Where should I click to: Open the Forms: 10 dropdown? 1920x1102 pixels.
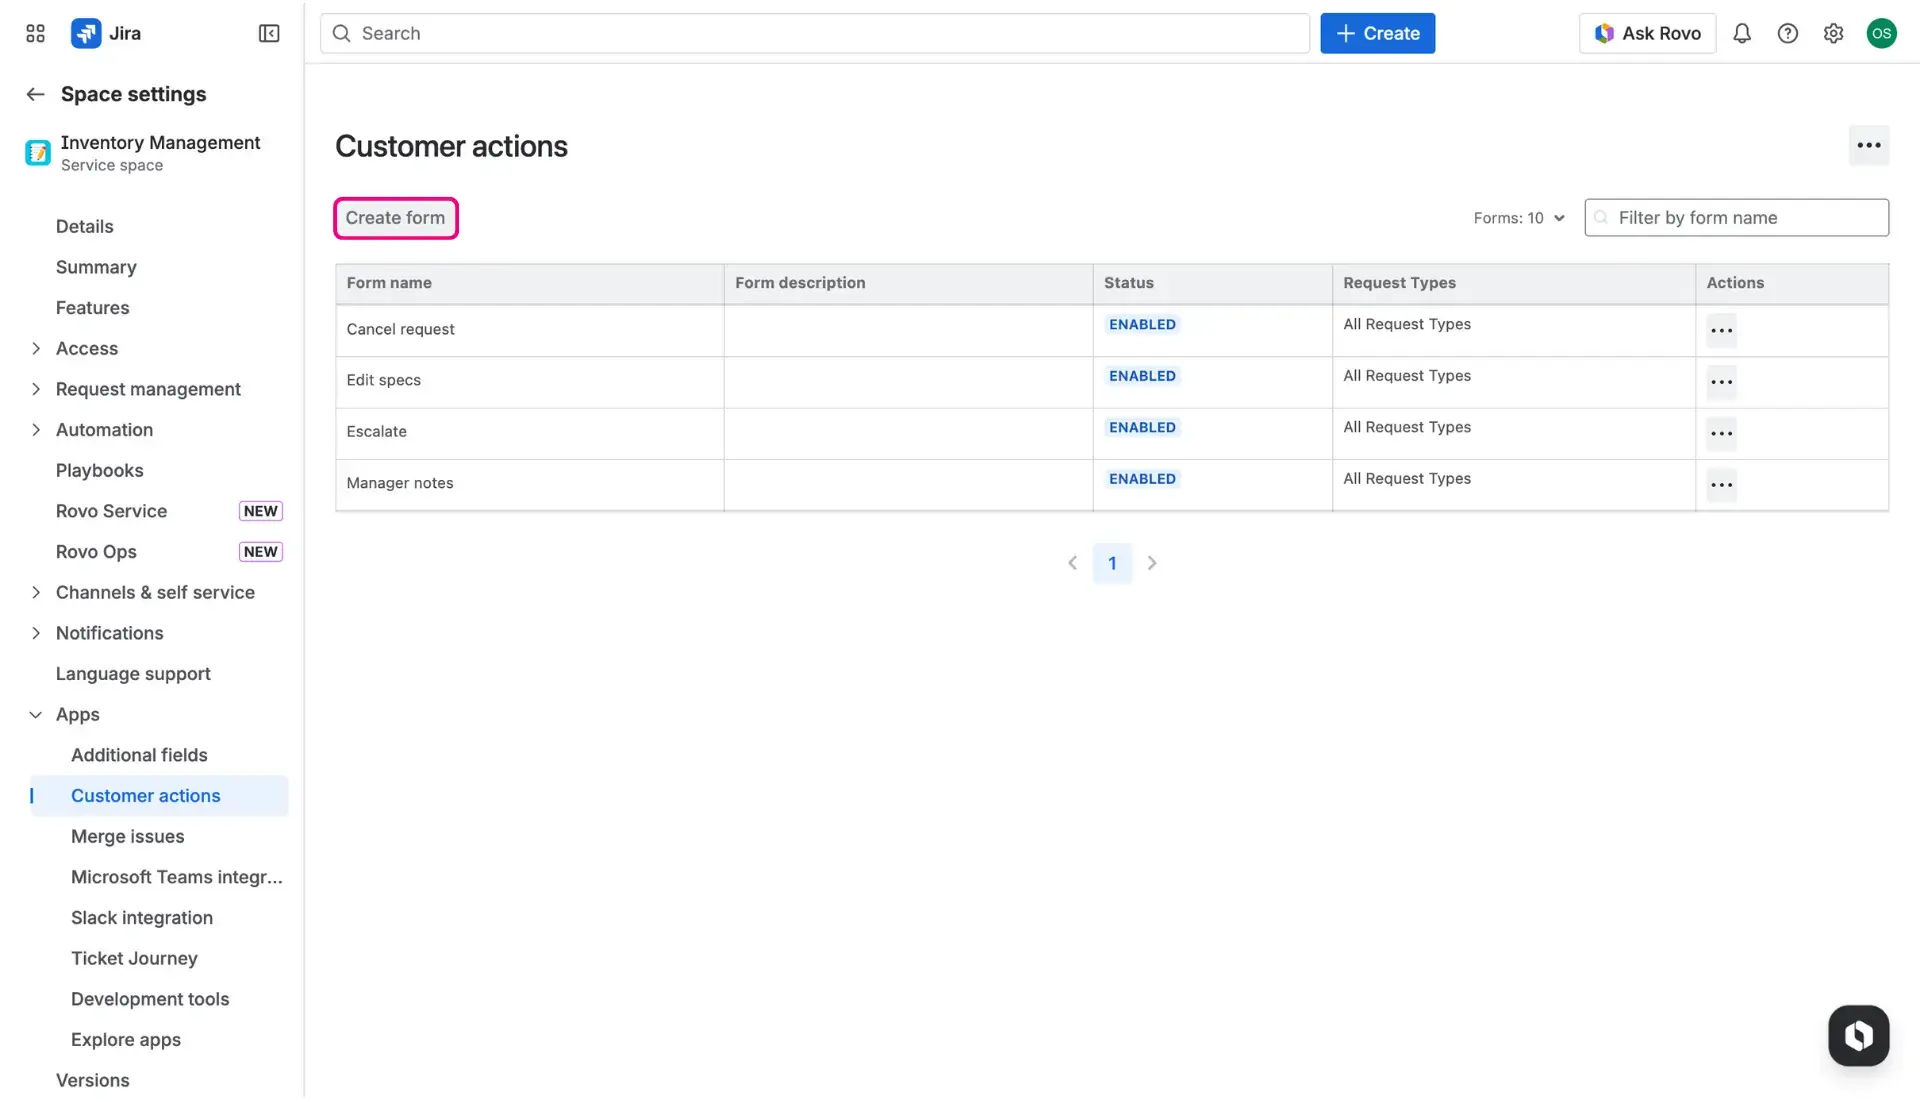point(1517,217)
